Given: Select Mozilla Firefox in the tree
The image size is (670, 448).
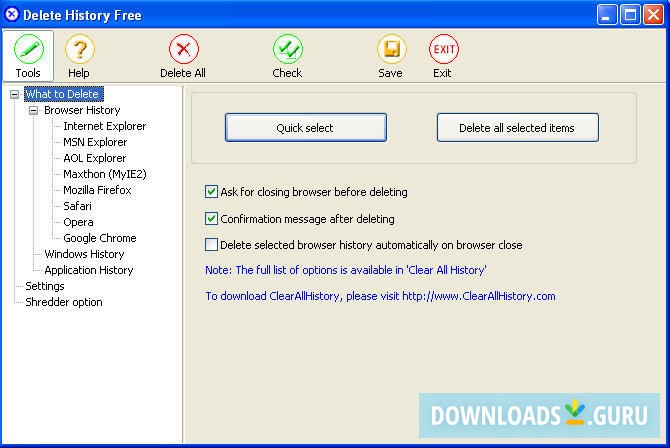Looking at the screenshot, I should (x=97, y=190).
